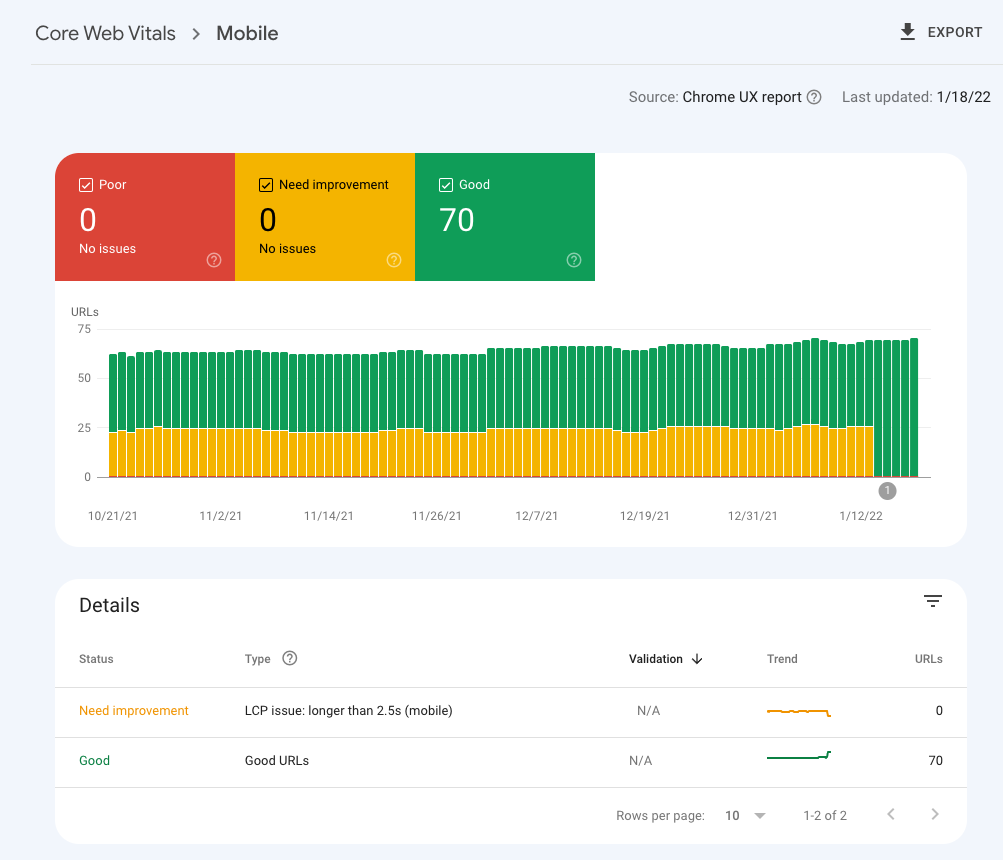Viewport: 1003px width, 860px height.
Task: Click the 1/12/22 date axis label
Action: 861,516
